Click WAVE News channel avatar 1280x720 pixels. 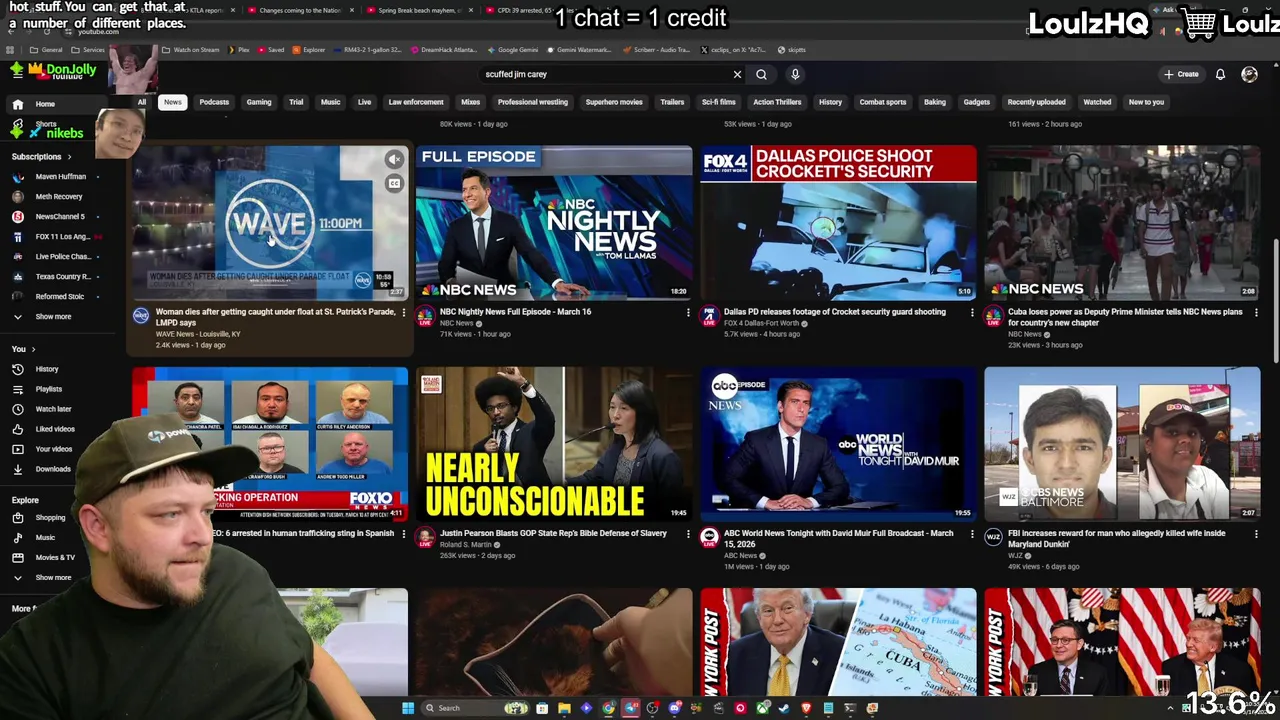(x=141, y=316)
